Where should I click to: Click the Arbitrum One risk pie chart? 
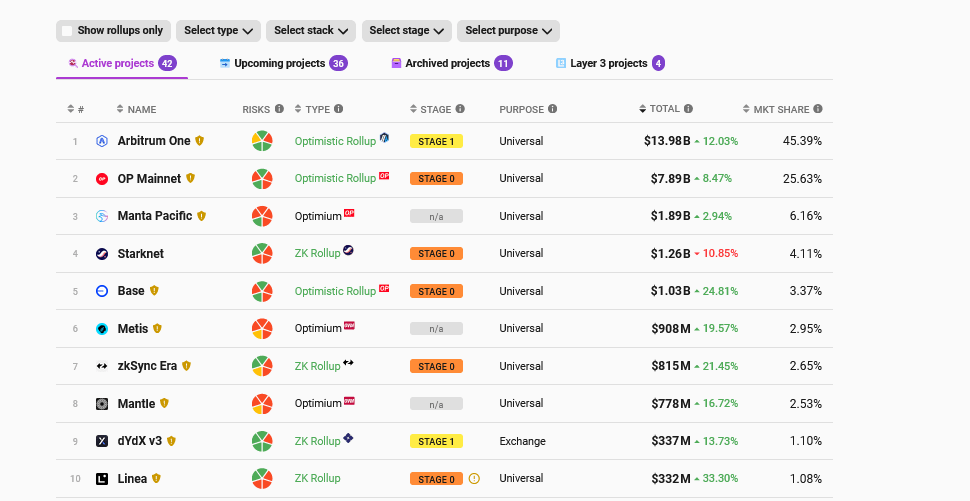click(x=261, y=141)
